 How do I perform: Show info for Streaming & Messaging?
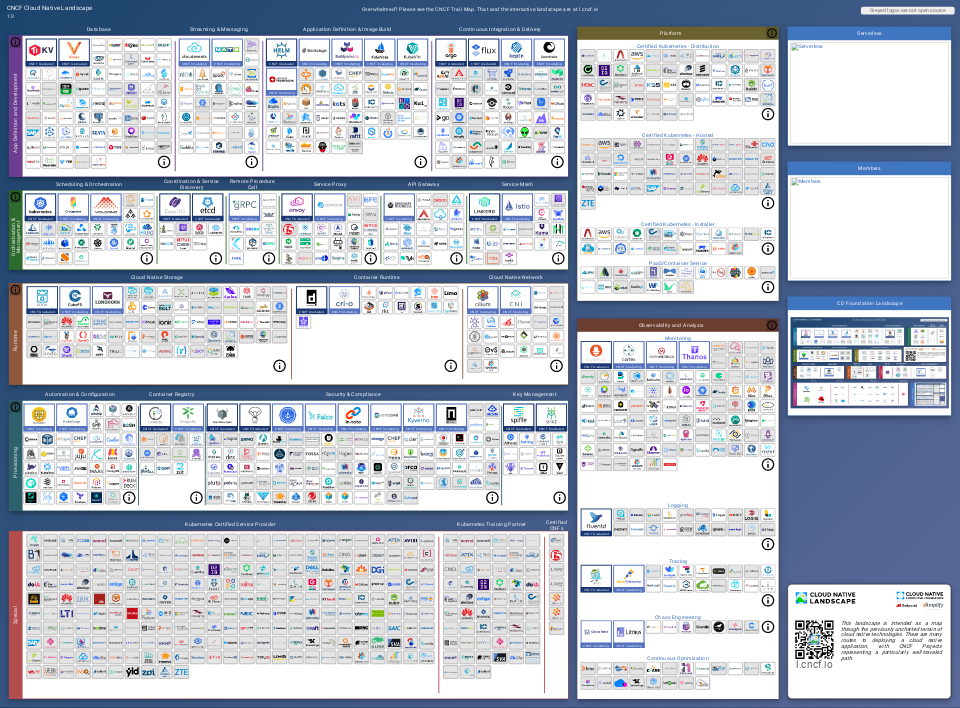coord(252,162)
